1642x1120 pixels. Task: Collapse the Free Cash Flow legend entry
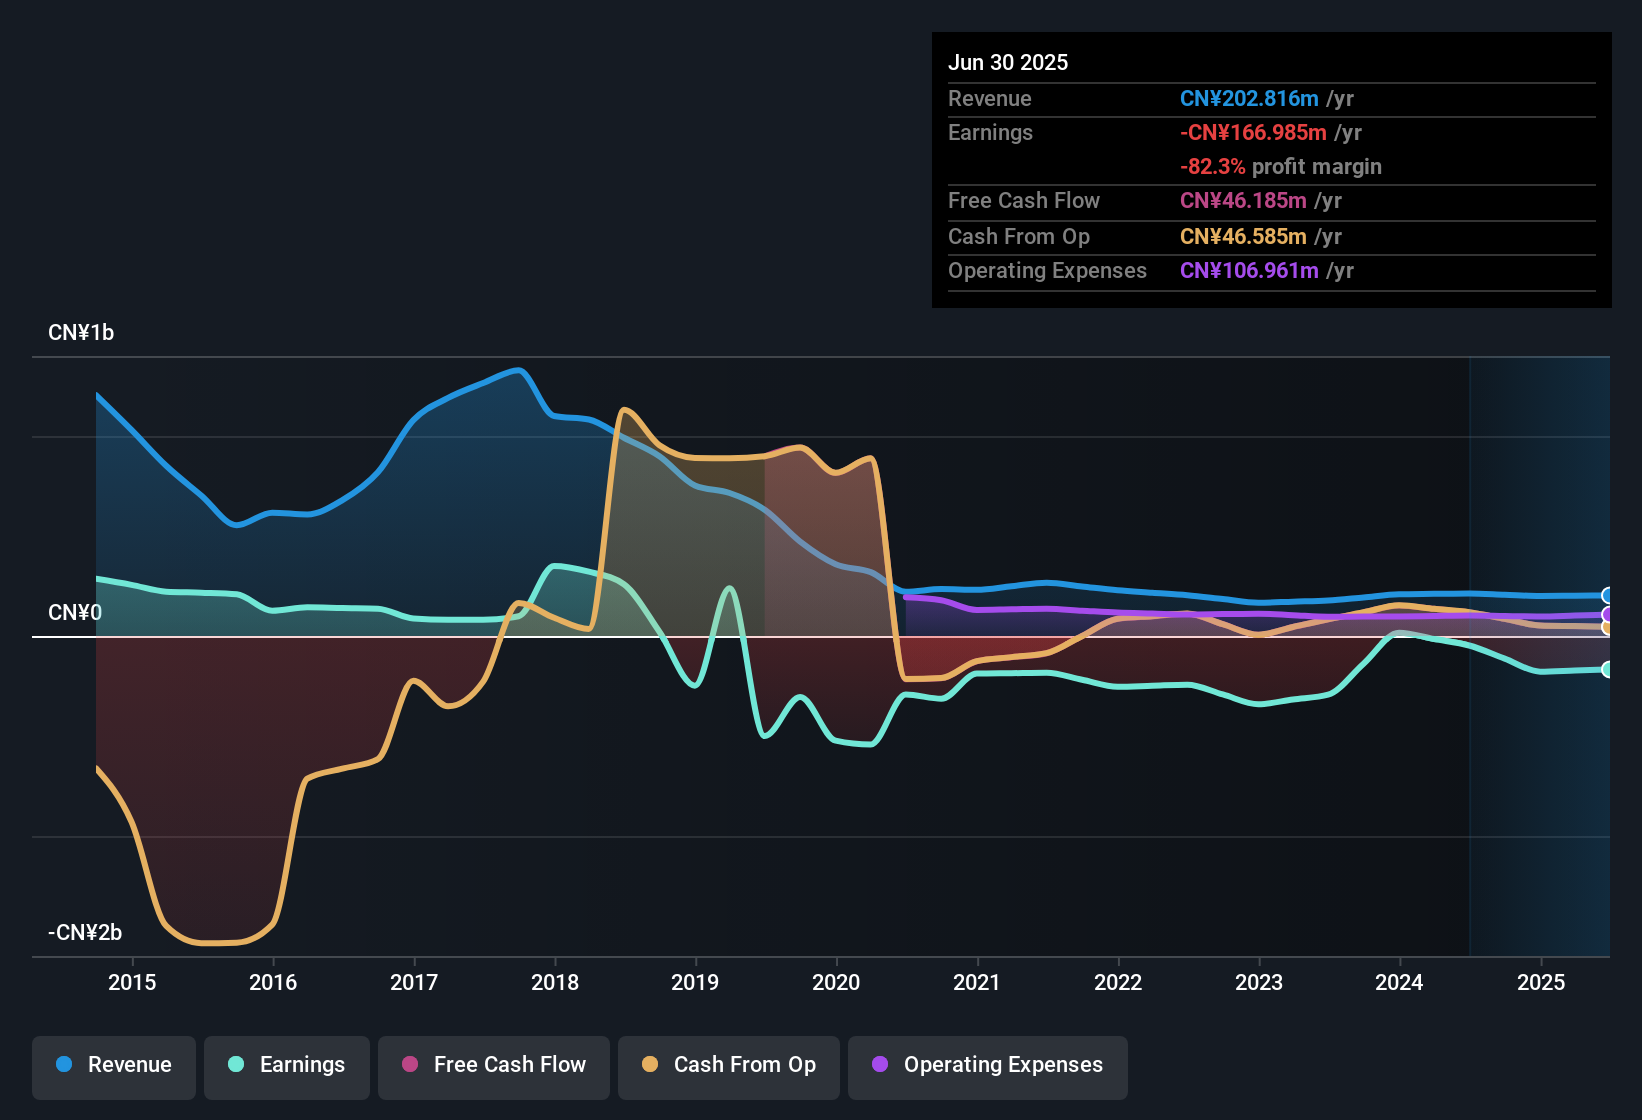(493, 1065)
